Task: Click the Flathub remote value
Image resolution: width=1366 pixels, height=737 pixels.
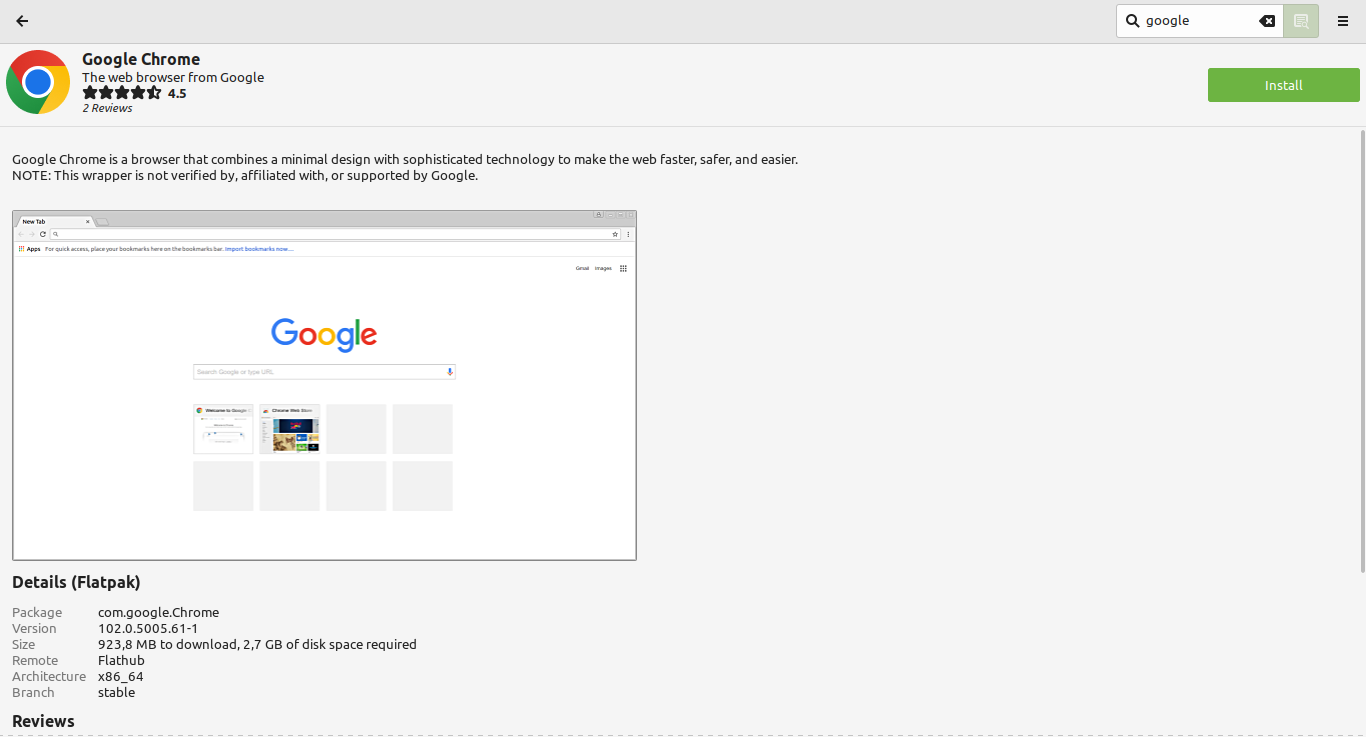Action: [121, 660]
